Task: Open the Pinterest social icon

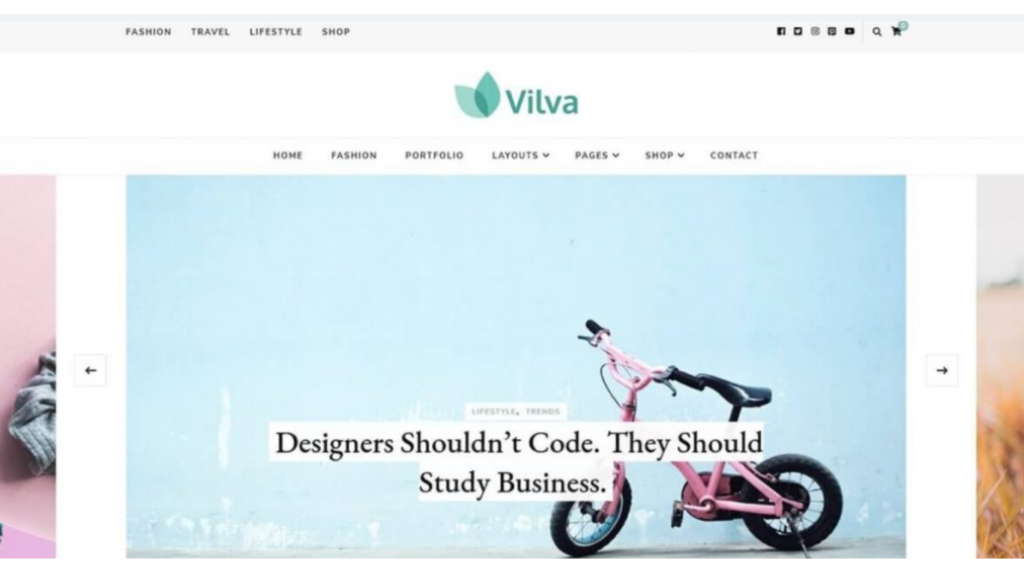Action: [x=832, y=31]
